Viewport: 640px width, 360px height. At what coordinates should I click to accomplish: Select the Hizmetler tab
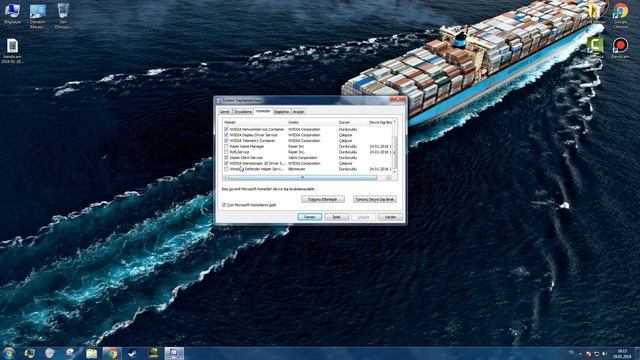point(263,111)
